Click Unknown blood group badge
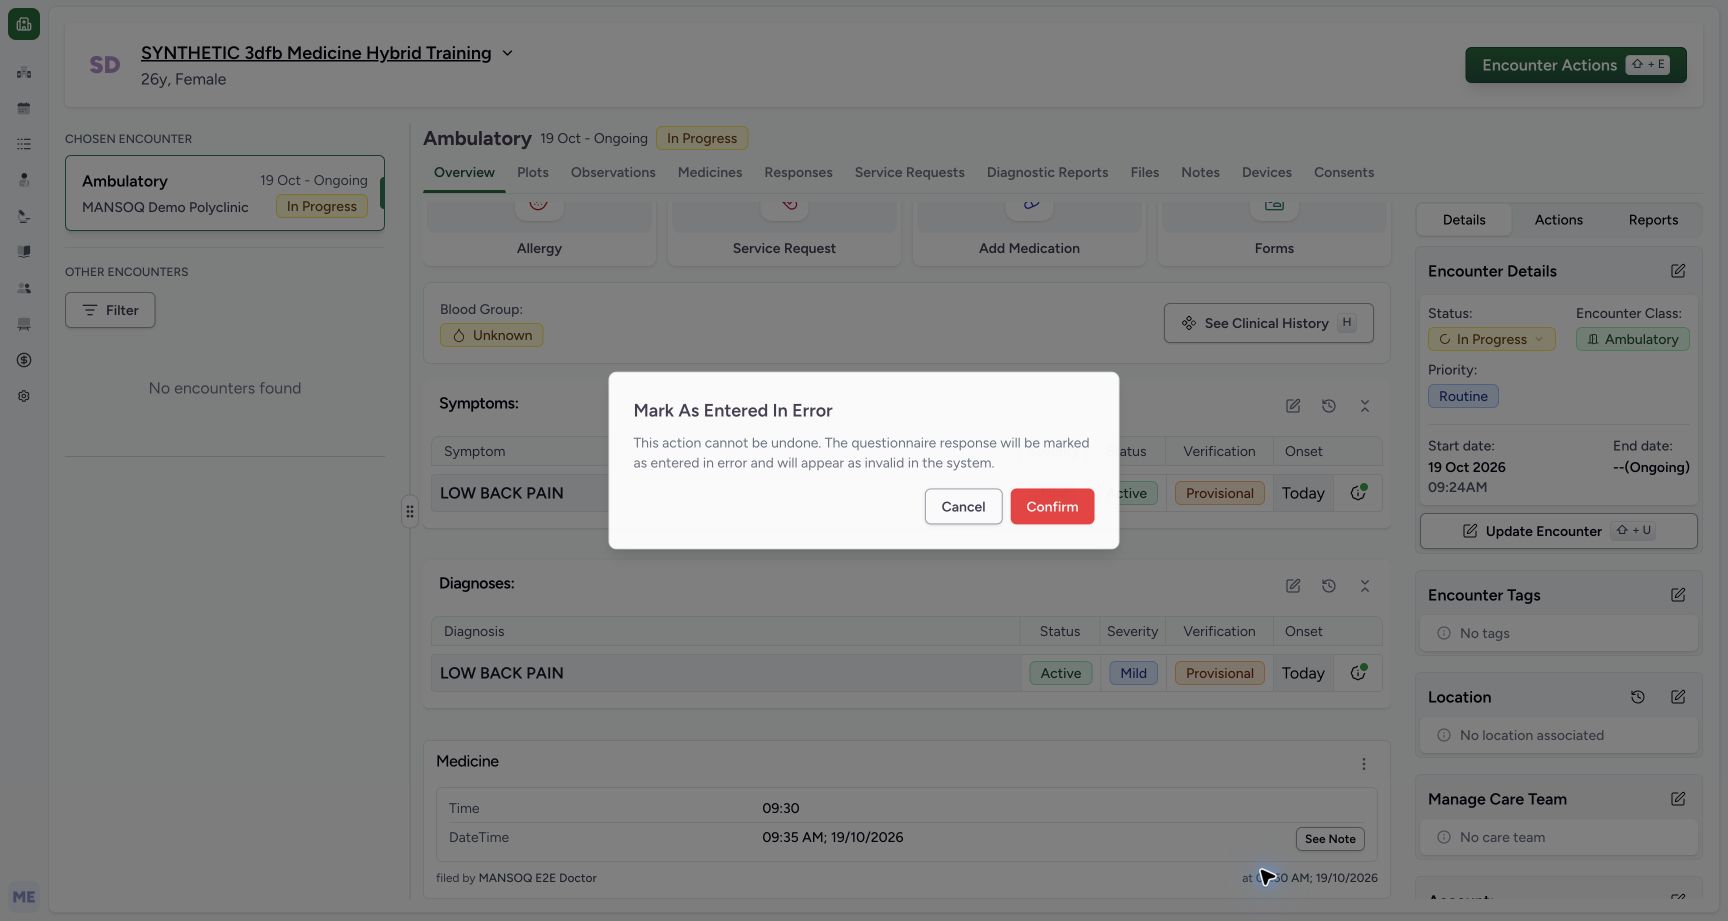Image resolution: width=1728 pixels, height=921 pixels. pos(492,335)
